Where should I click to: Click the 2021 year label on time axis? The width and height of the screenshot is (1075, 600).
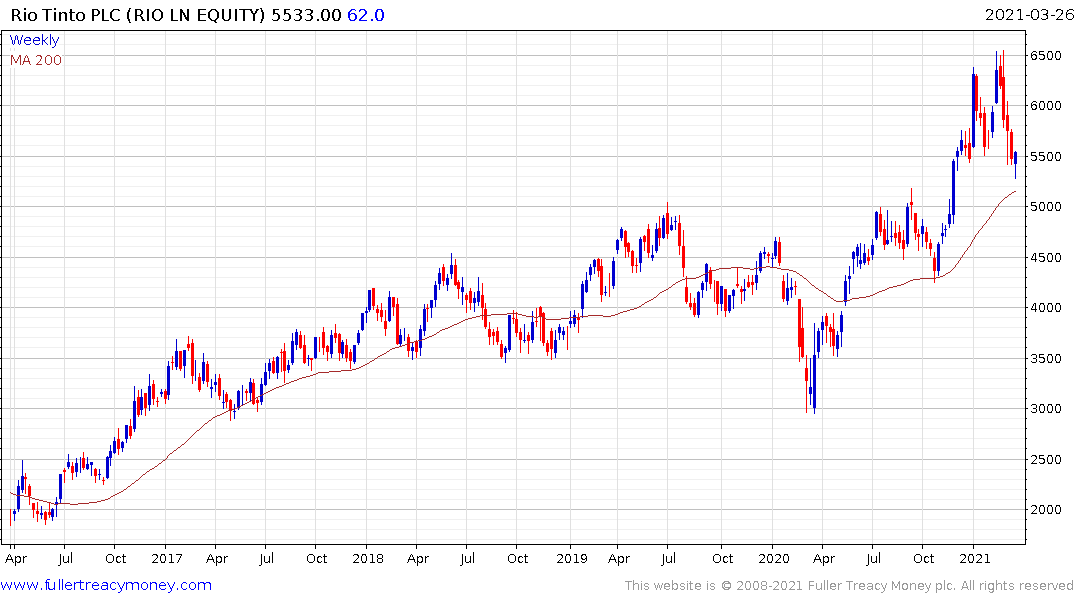coord(974,558)
